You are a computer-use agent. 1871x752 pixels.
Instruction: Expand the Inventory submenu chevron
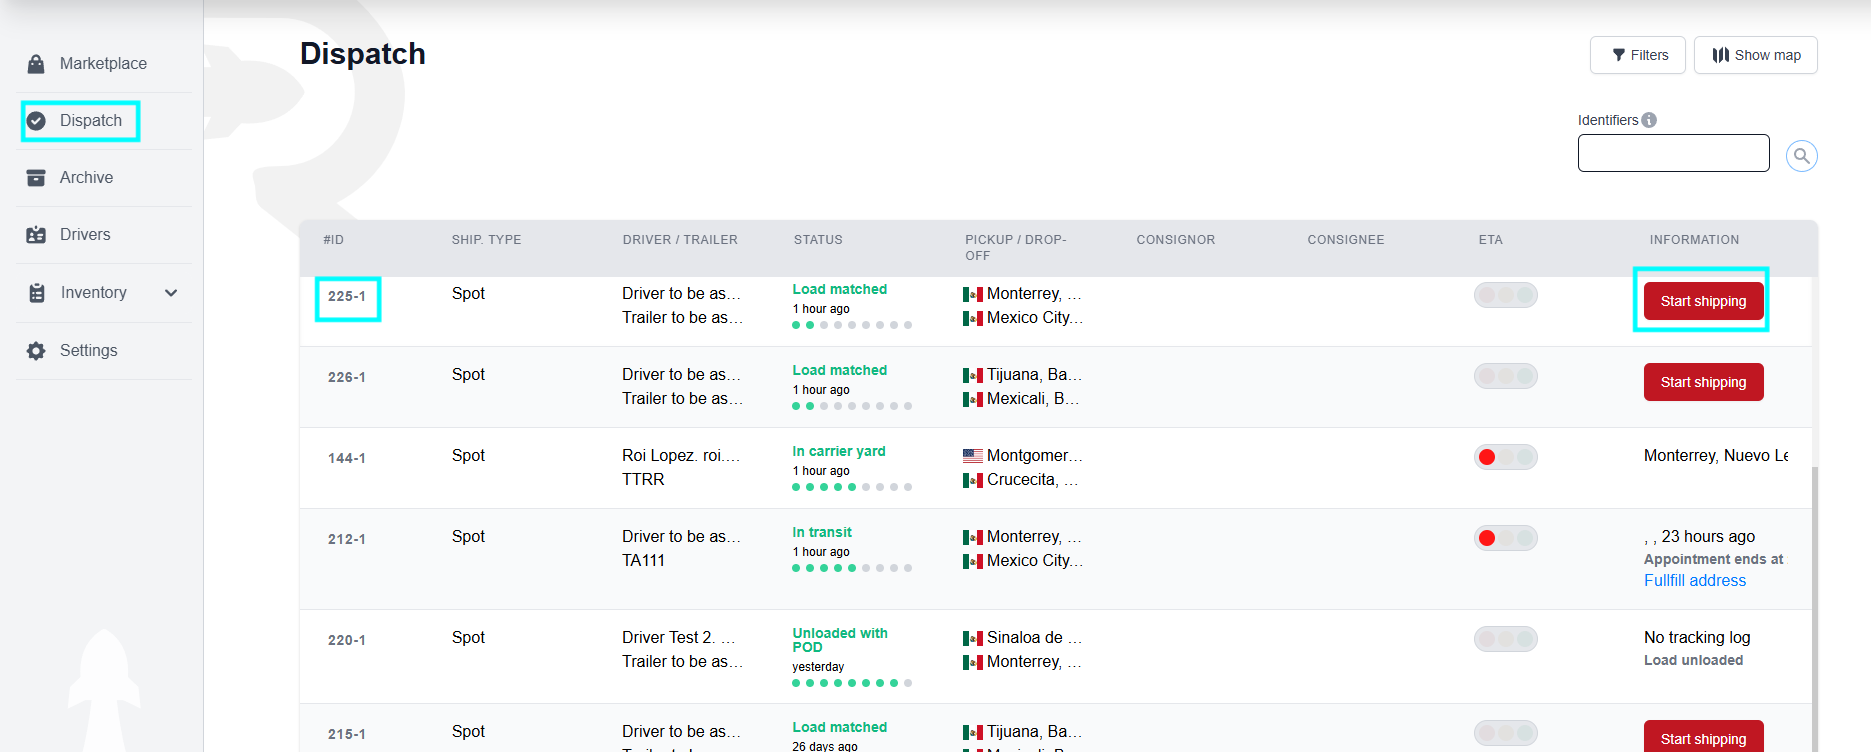point(171,293)
